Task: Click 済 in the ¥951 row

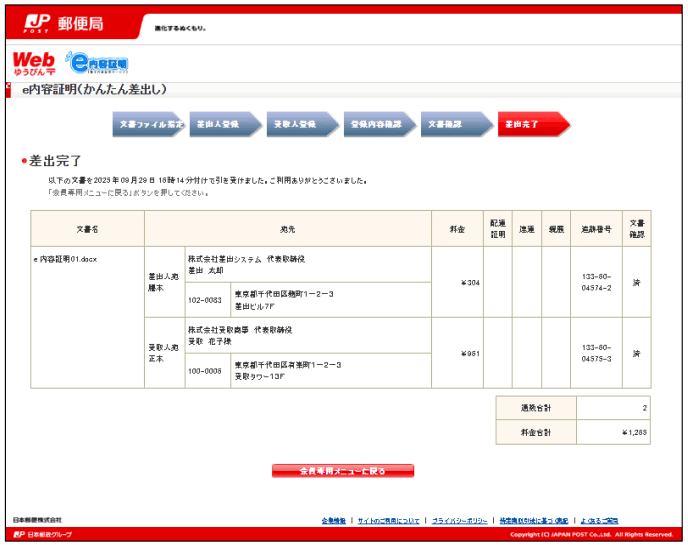Action: (x=637, y=354)
